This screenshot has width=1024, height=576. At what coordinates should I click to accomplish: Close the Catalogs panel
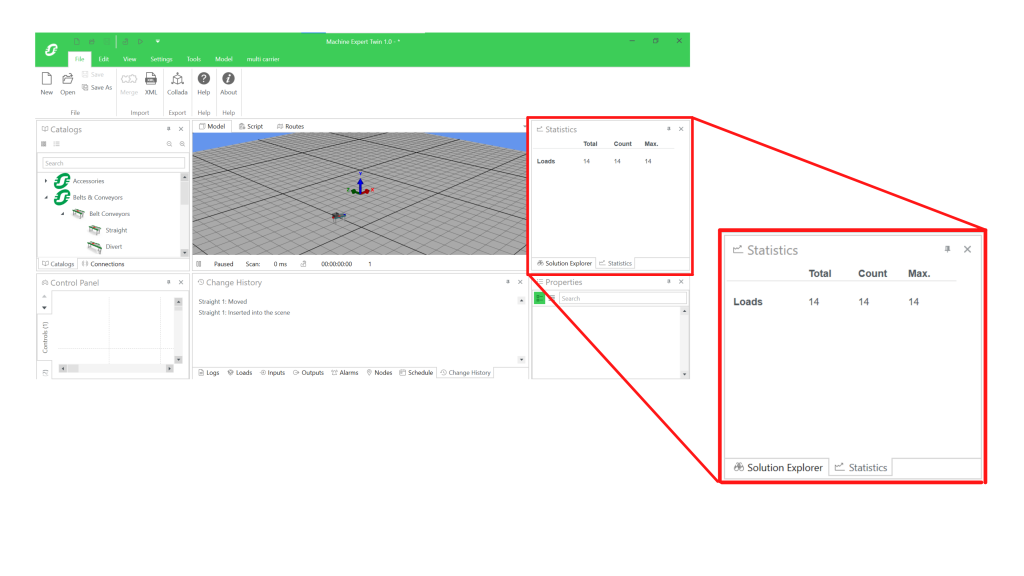(181, 129)
